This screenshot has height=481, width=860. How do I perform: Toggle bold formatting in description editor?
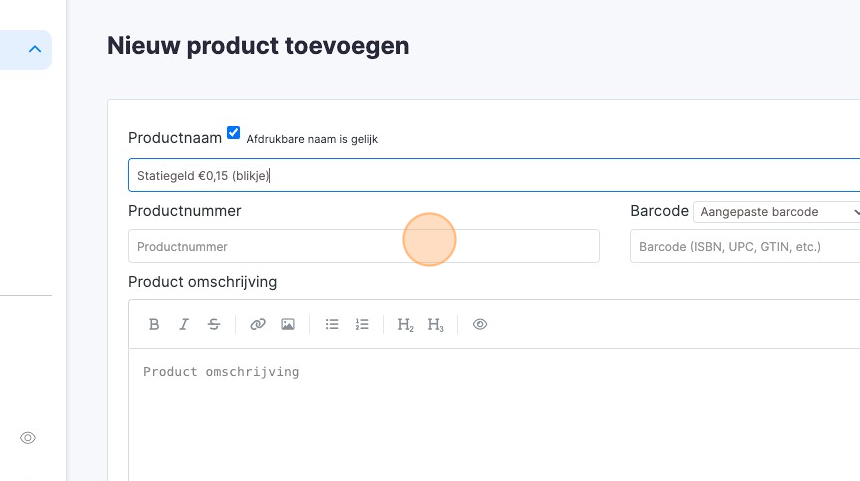pyautogui.click(x=154, y=324)
